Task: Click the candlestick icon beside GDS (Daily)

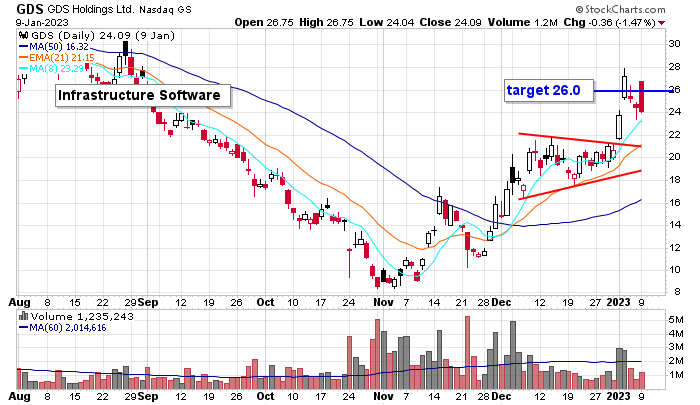Action: pos(23,35)
